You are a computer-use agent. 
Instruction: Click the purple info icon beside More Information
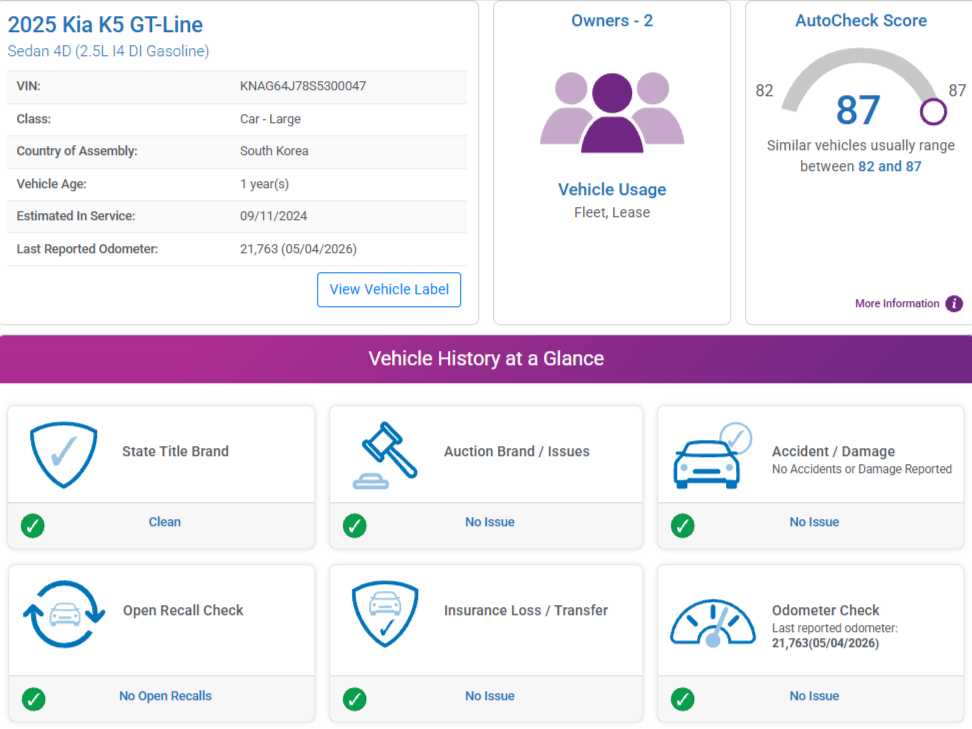(x=954, y=304)
